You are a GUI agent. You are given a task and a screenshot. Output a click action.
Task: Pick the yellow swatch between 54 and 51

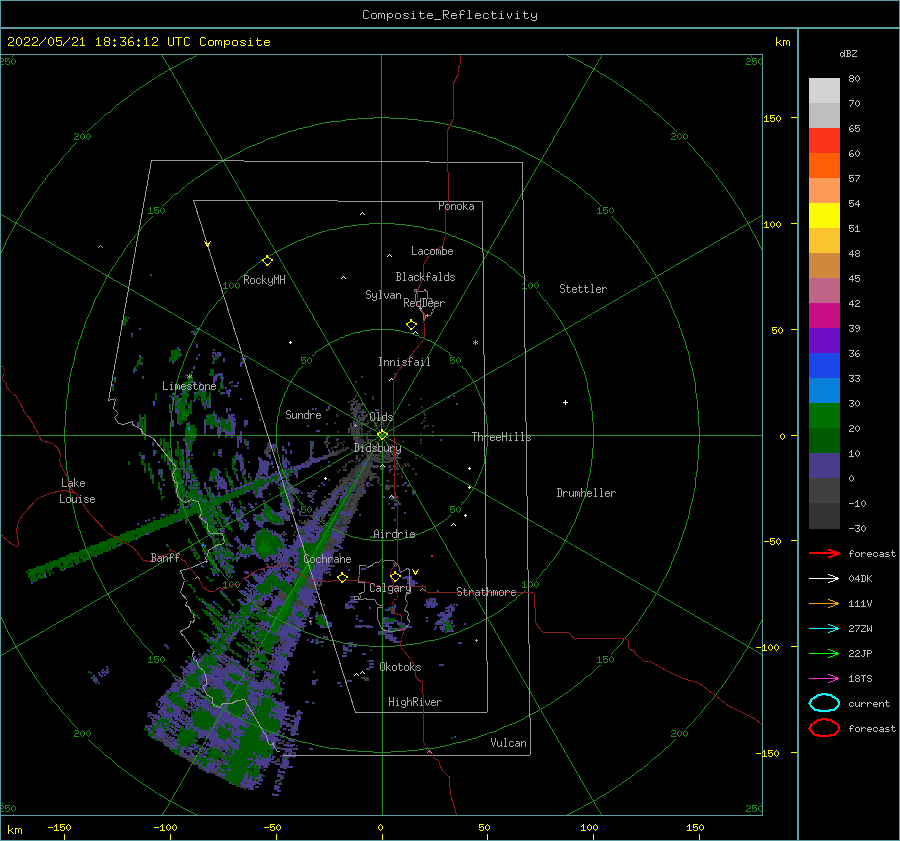[x=824, y=215]
